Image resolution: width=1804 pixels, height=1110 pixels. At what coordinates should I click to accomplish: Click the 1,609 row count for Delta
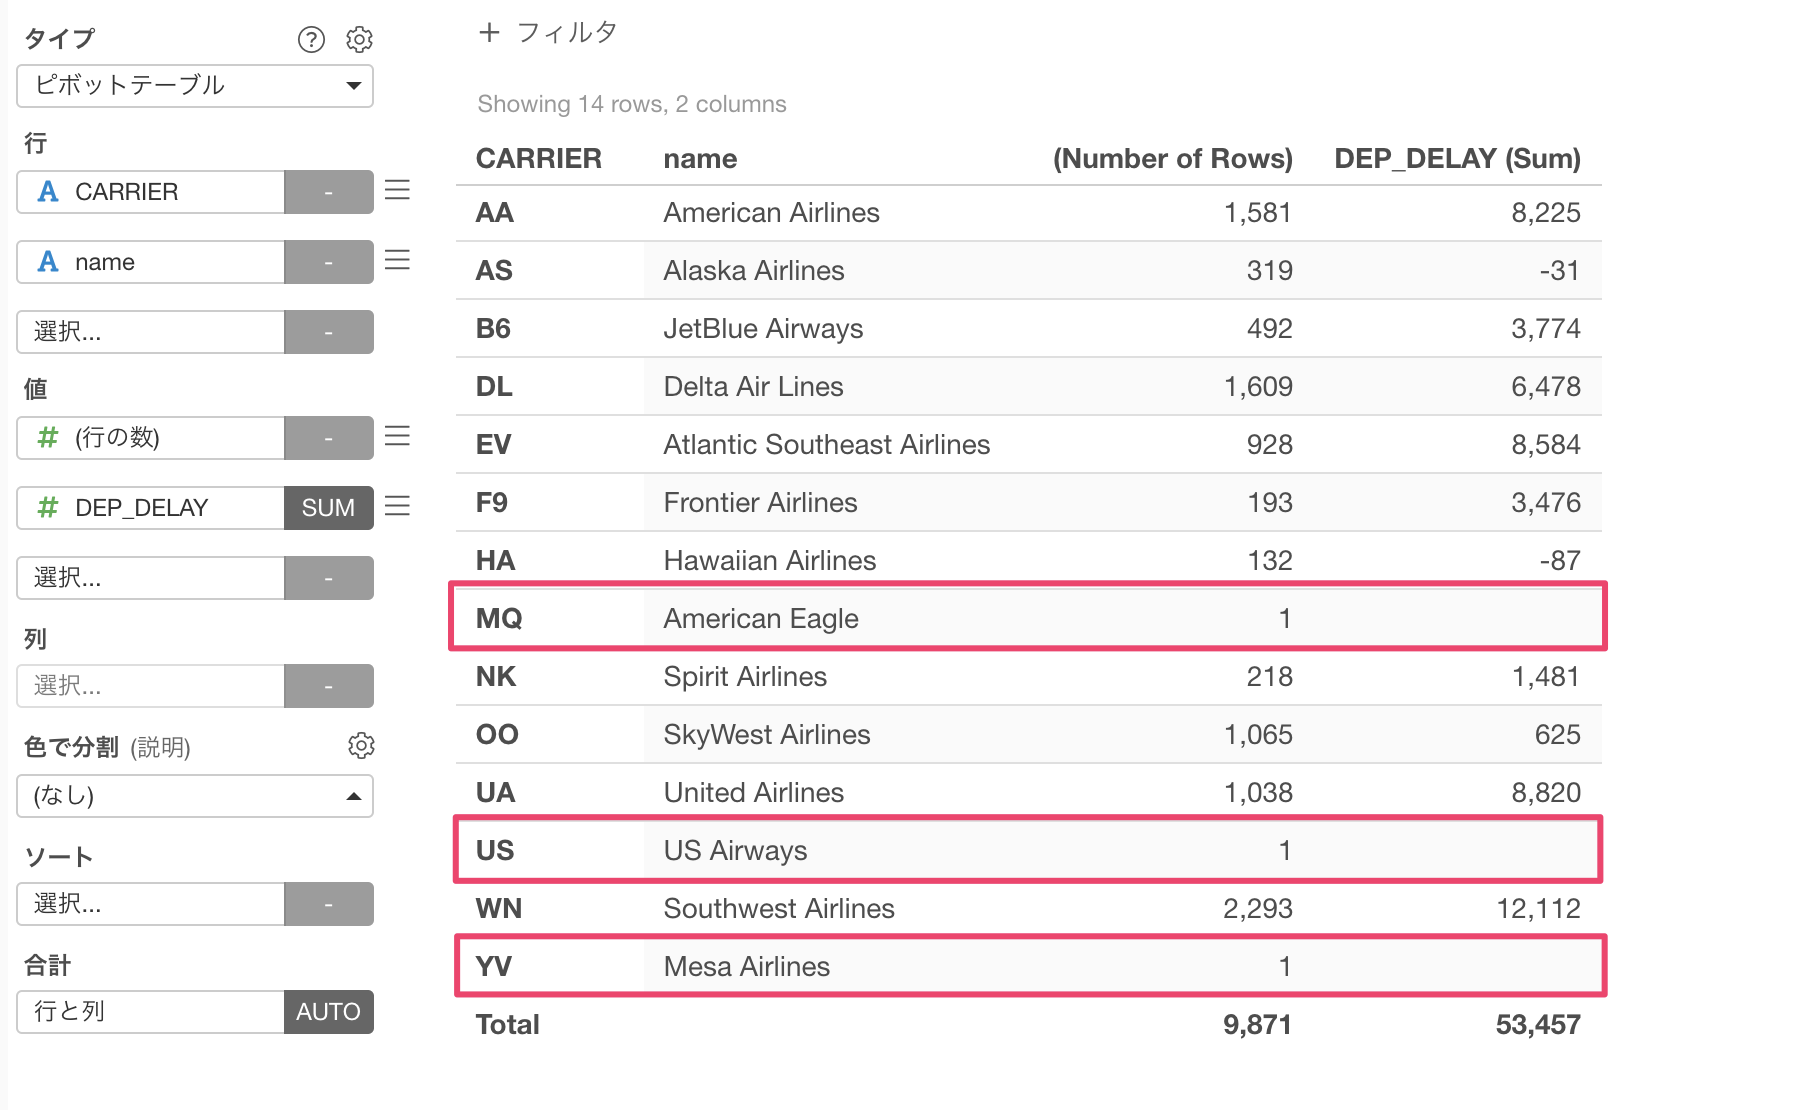click(1258, 387)
